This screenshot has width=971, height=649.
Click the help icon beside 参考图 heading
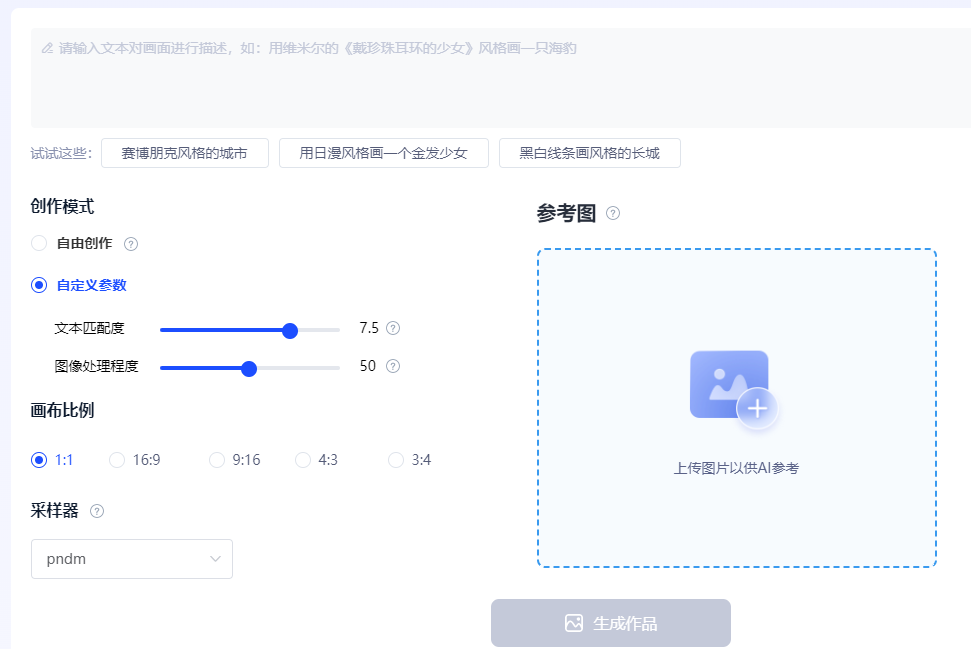(x=613, y=214)
